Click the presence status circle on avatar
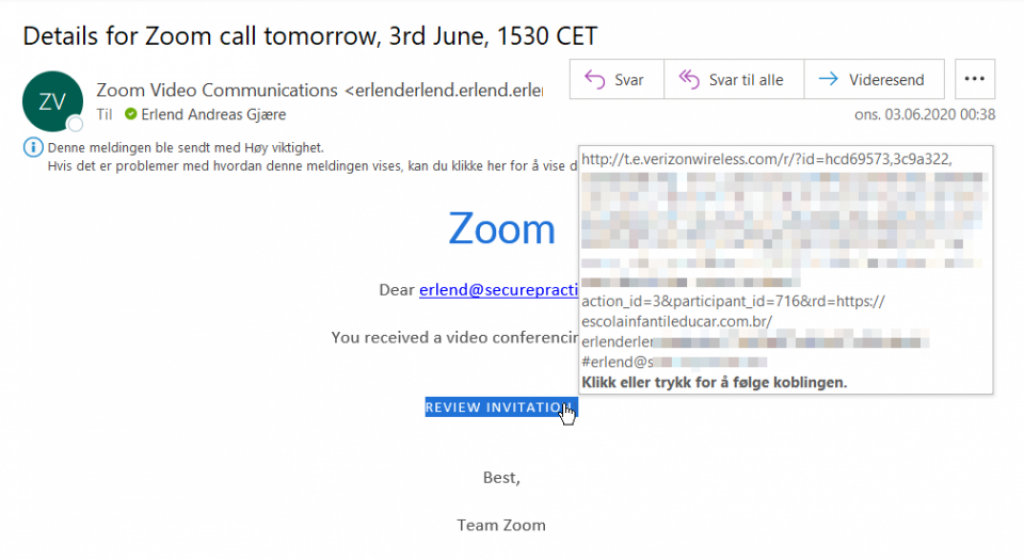This screenshot has height=560, width=1024. pos(75,124)
